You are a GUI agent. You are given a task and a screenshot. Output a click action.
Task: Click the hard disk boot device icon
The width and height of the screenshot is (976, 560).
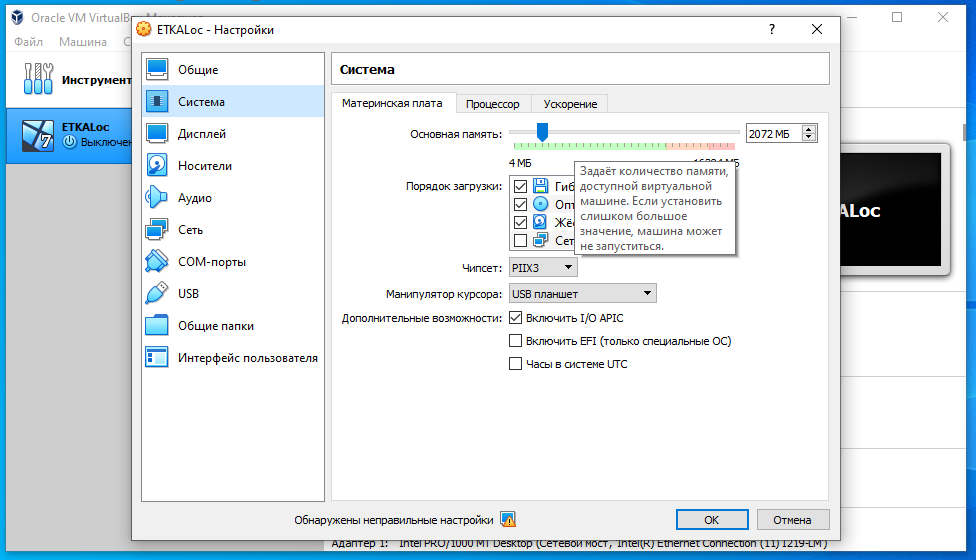[x=540, y=222]
